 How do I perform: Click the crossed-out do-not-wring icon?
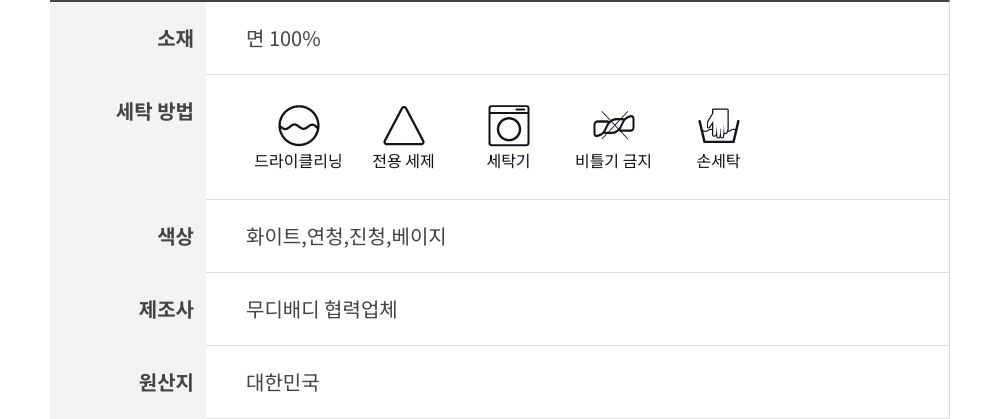click(614, 126)
